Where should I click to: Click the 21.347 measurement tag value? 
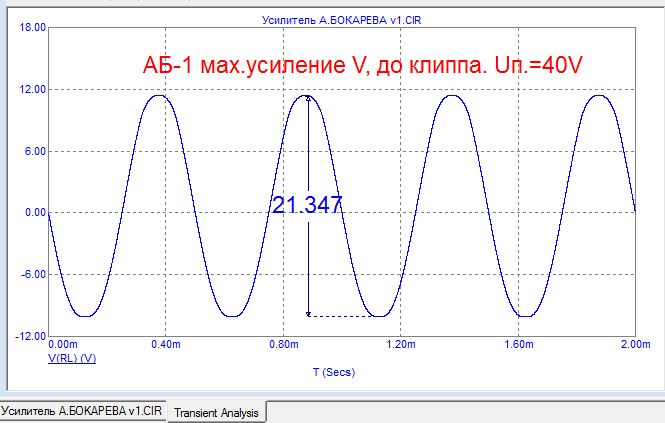coord(307,204)
